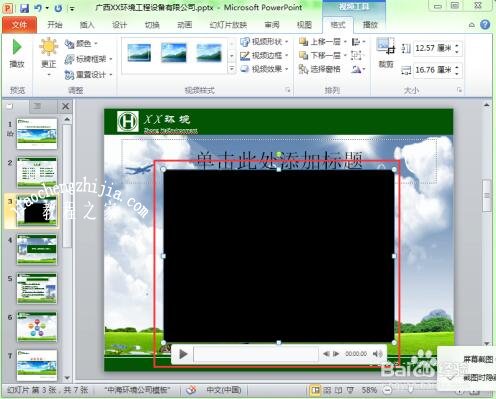
Task: Click the video seek progress bar
Action: tap(256, 354)
